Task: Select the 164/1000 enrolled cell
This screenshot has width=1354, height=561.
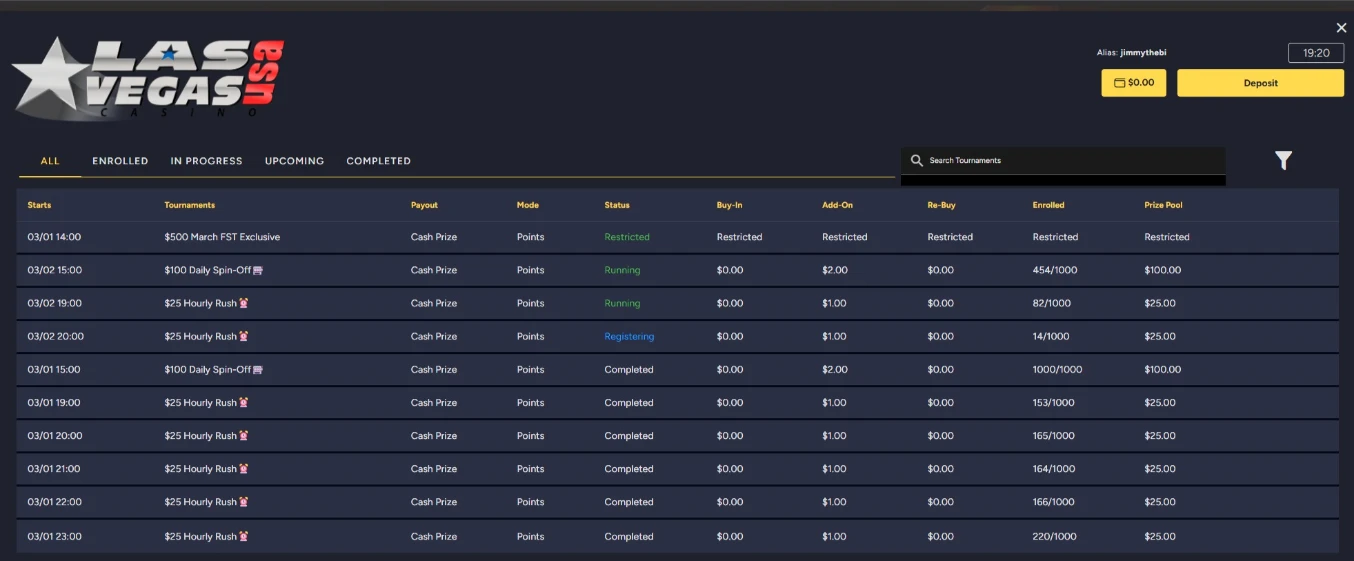Action: pos(1054,468)
